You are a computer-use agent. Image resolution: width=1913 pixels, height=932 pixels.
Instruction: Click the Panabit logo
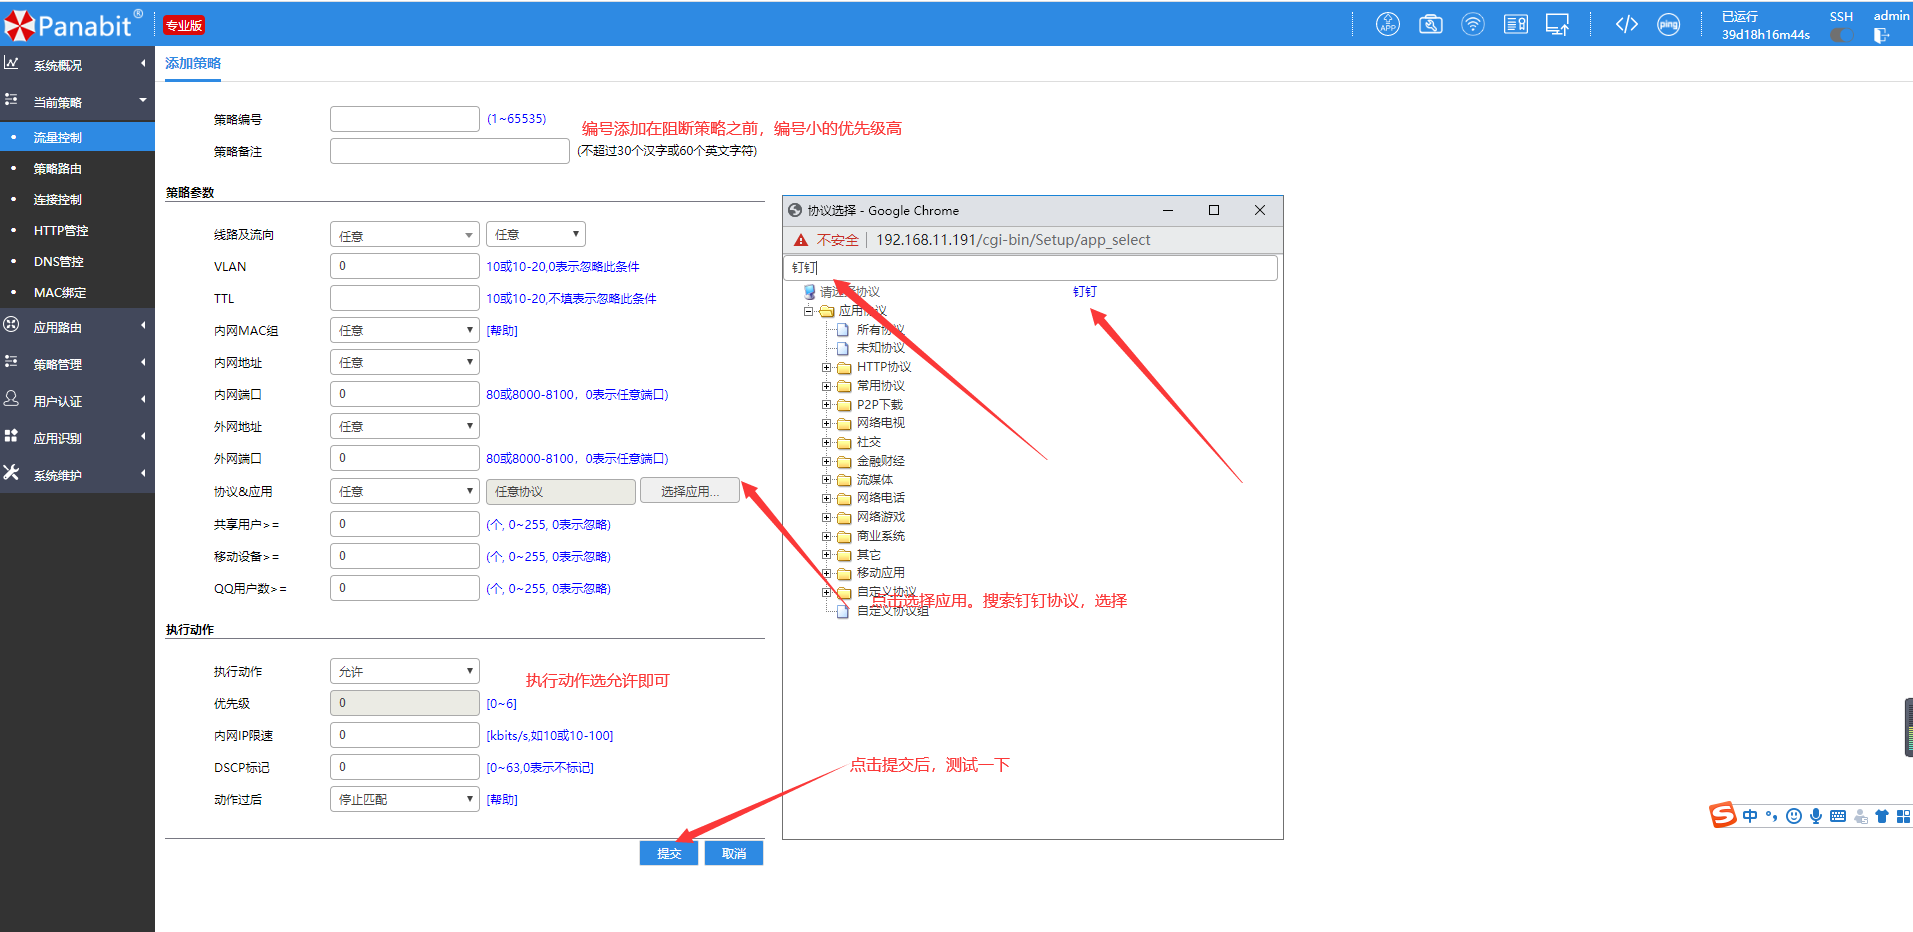coord(73,24)
